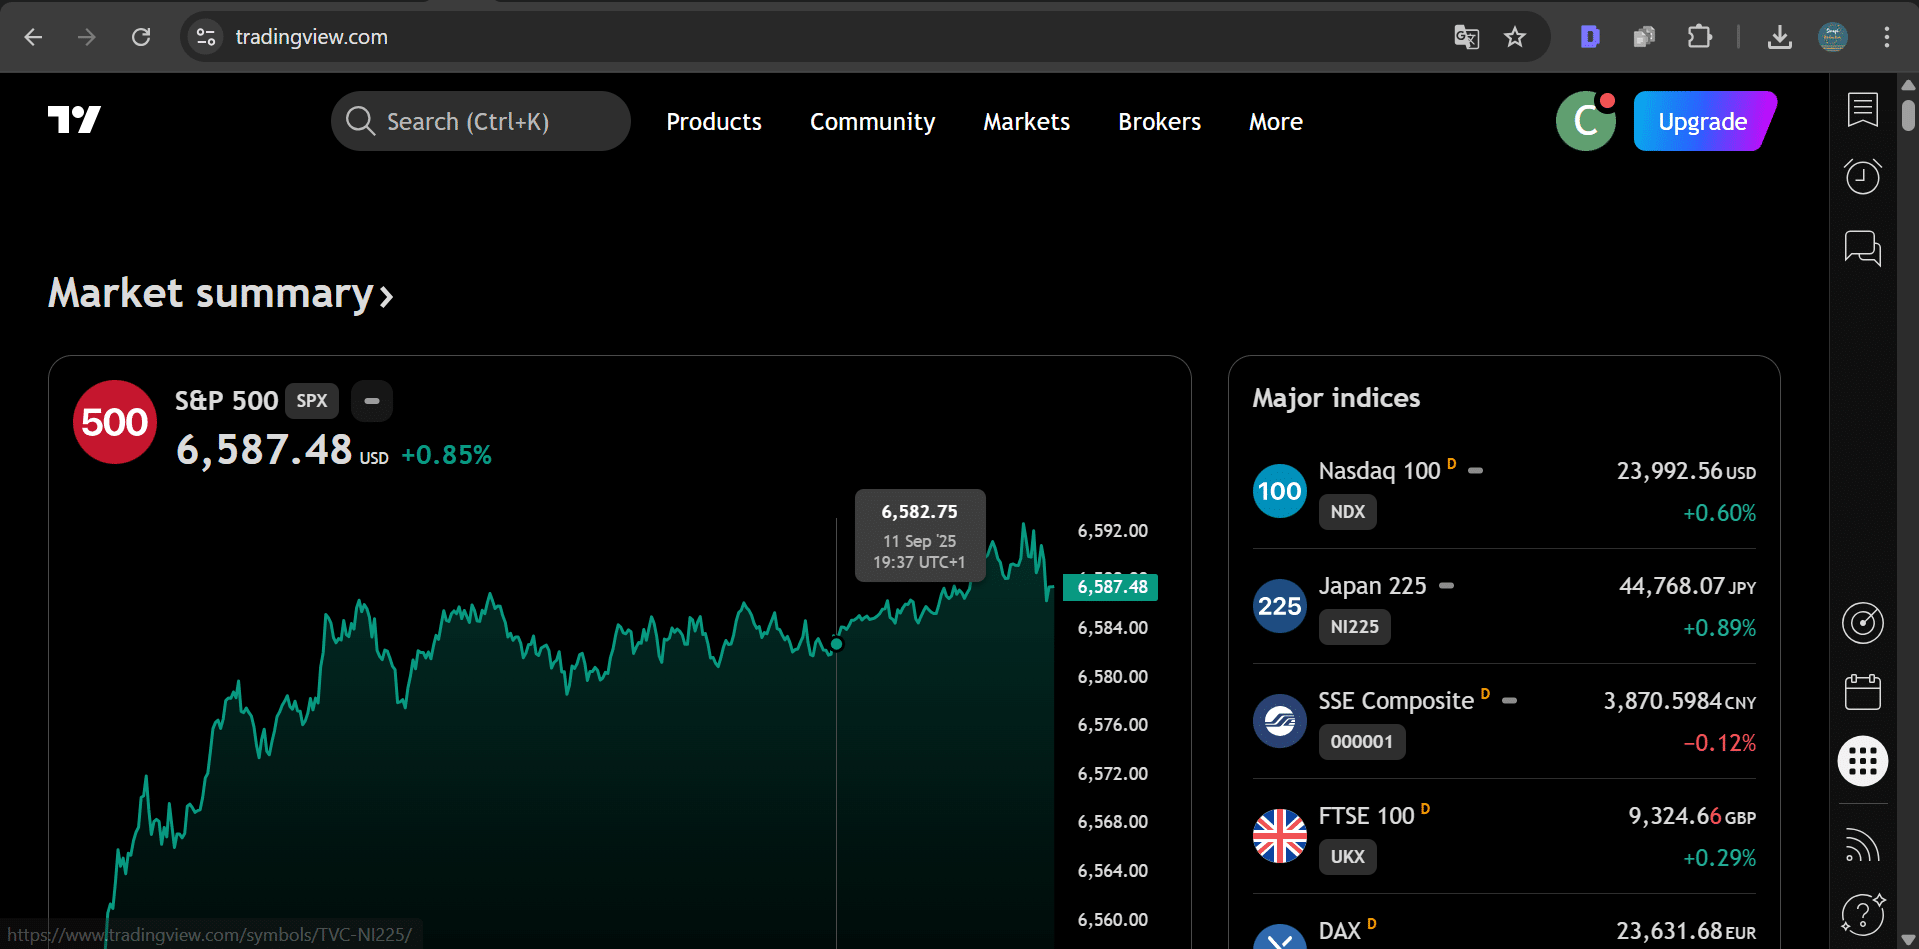
Task: Open the watchlist panel icon in sidebar
Action: 1862,110
